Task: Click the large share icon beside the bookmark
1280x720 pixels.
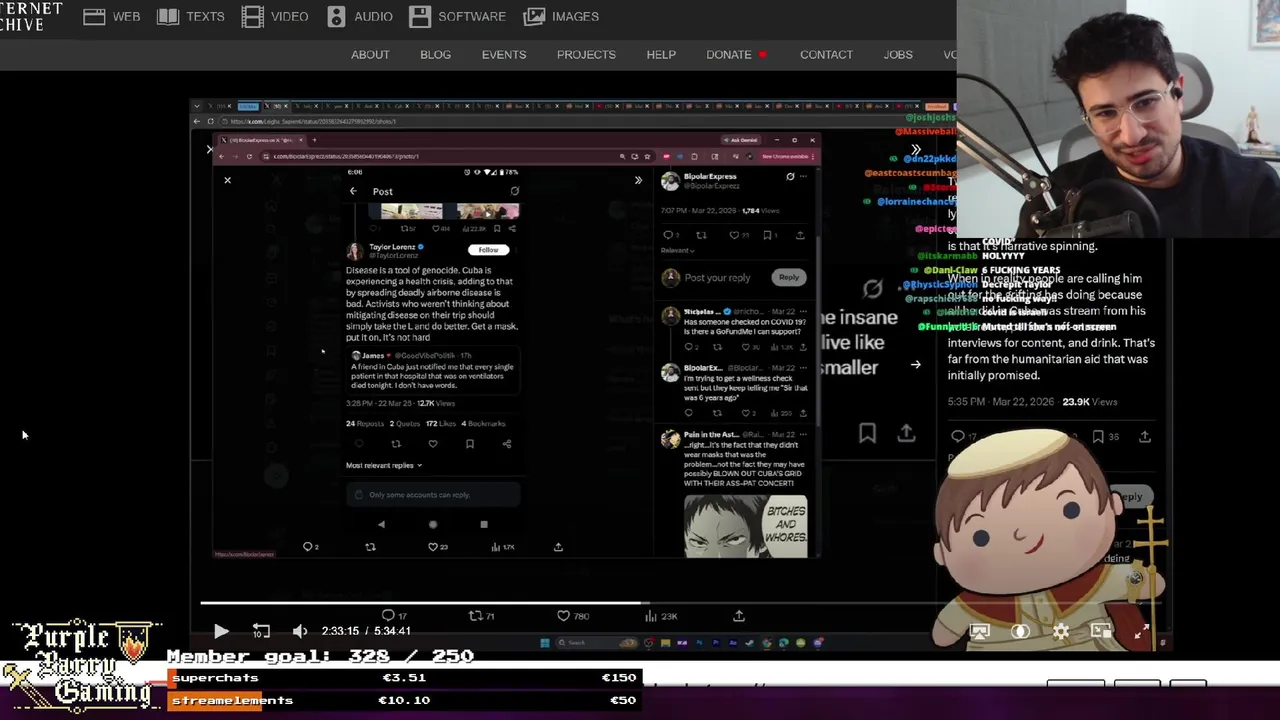Action: pos(906,433)
